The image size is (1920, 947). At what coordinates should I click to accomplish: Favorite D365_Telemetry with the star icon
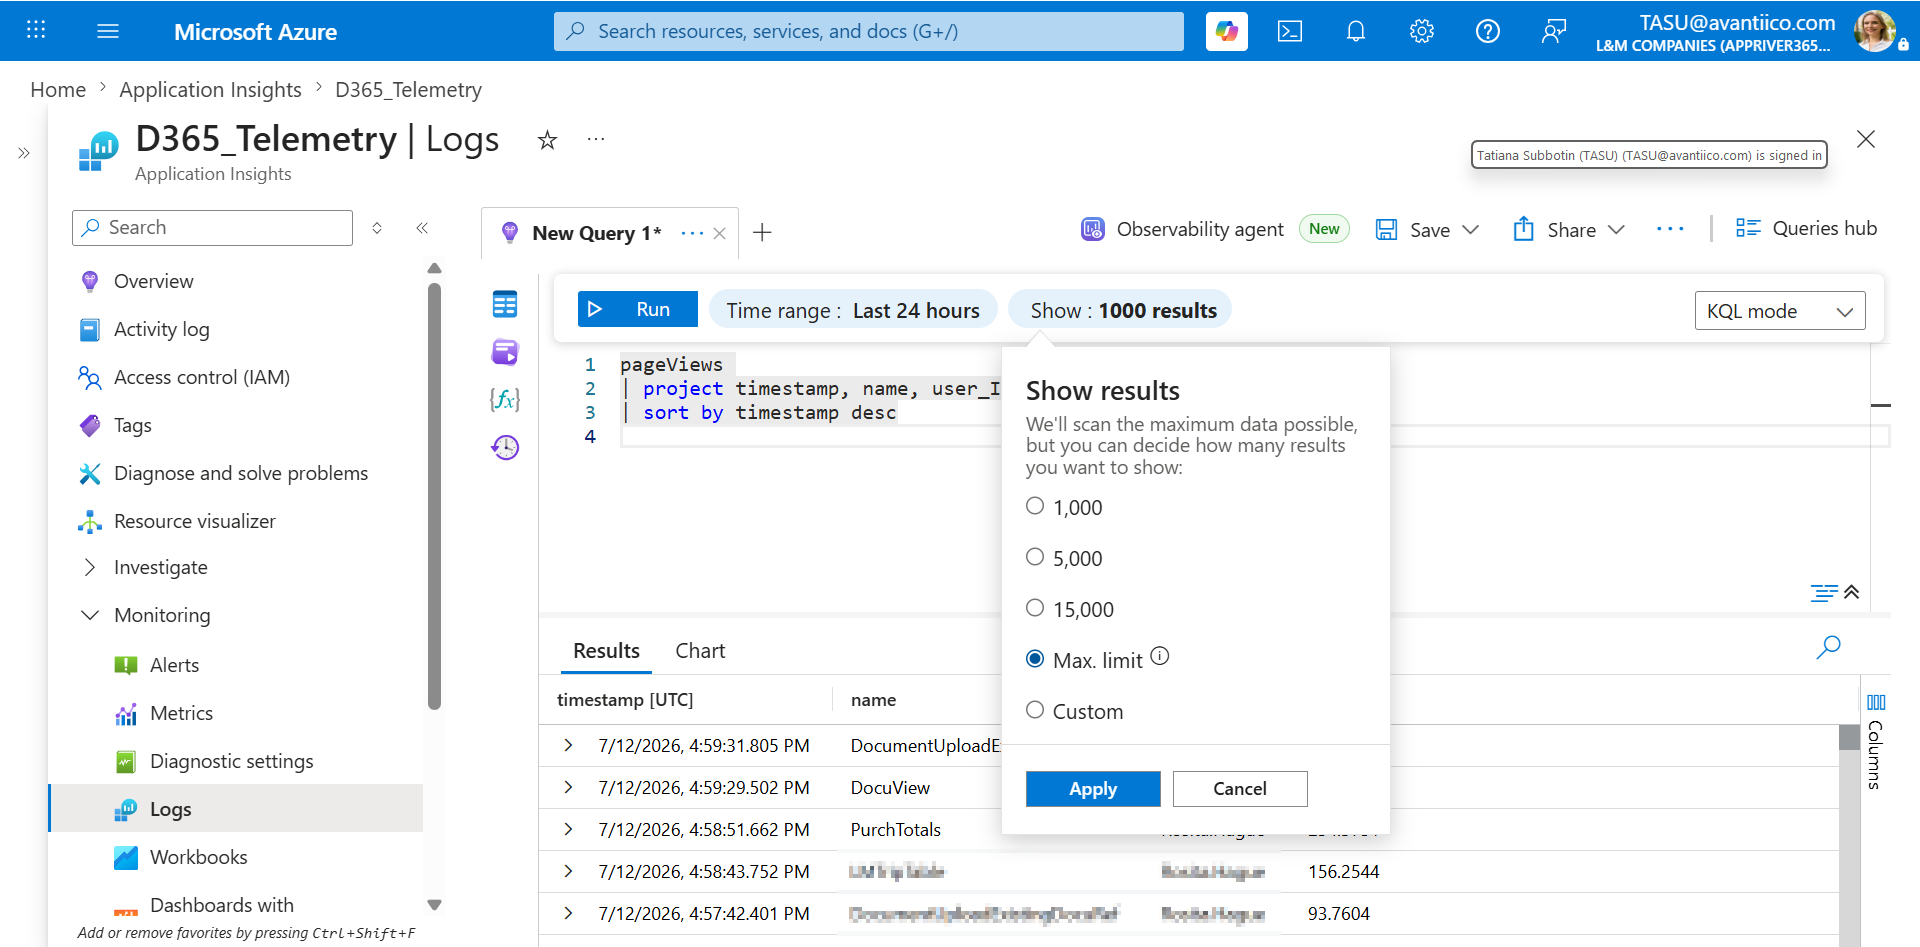pyautogui.click(x=547, y=140)
